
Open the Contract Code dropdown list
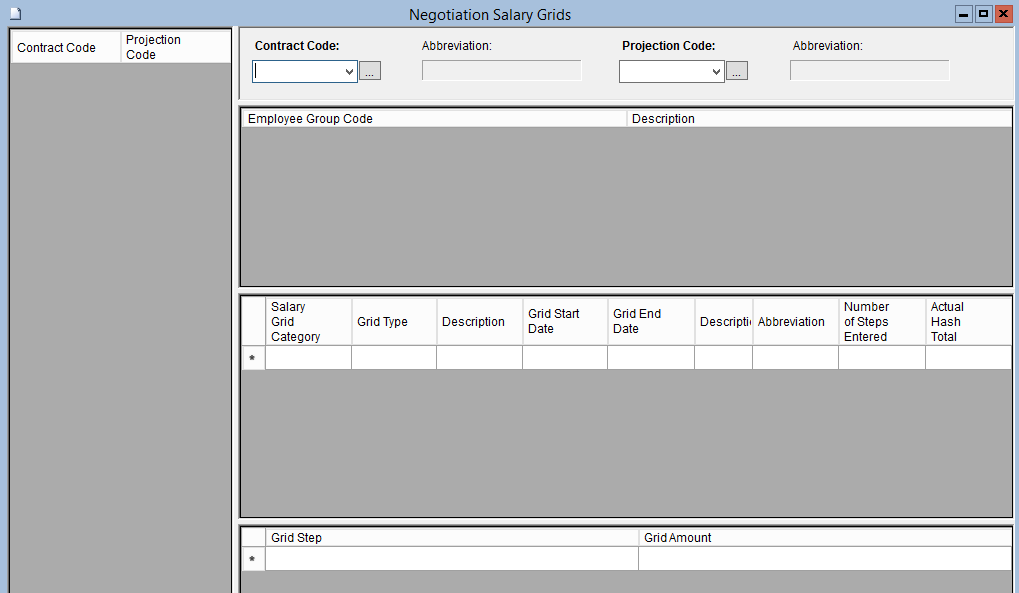click(x=349, y=72)
